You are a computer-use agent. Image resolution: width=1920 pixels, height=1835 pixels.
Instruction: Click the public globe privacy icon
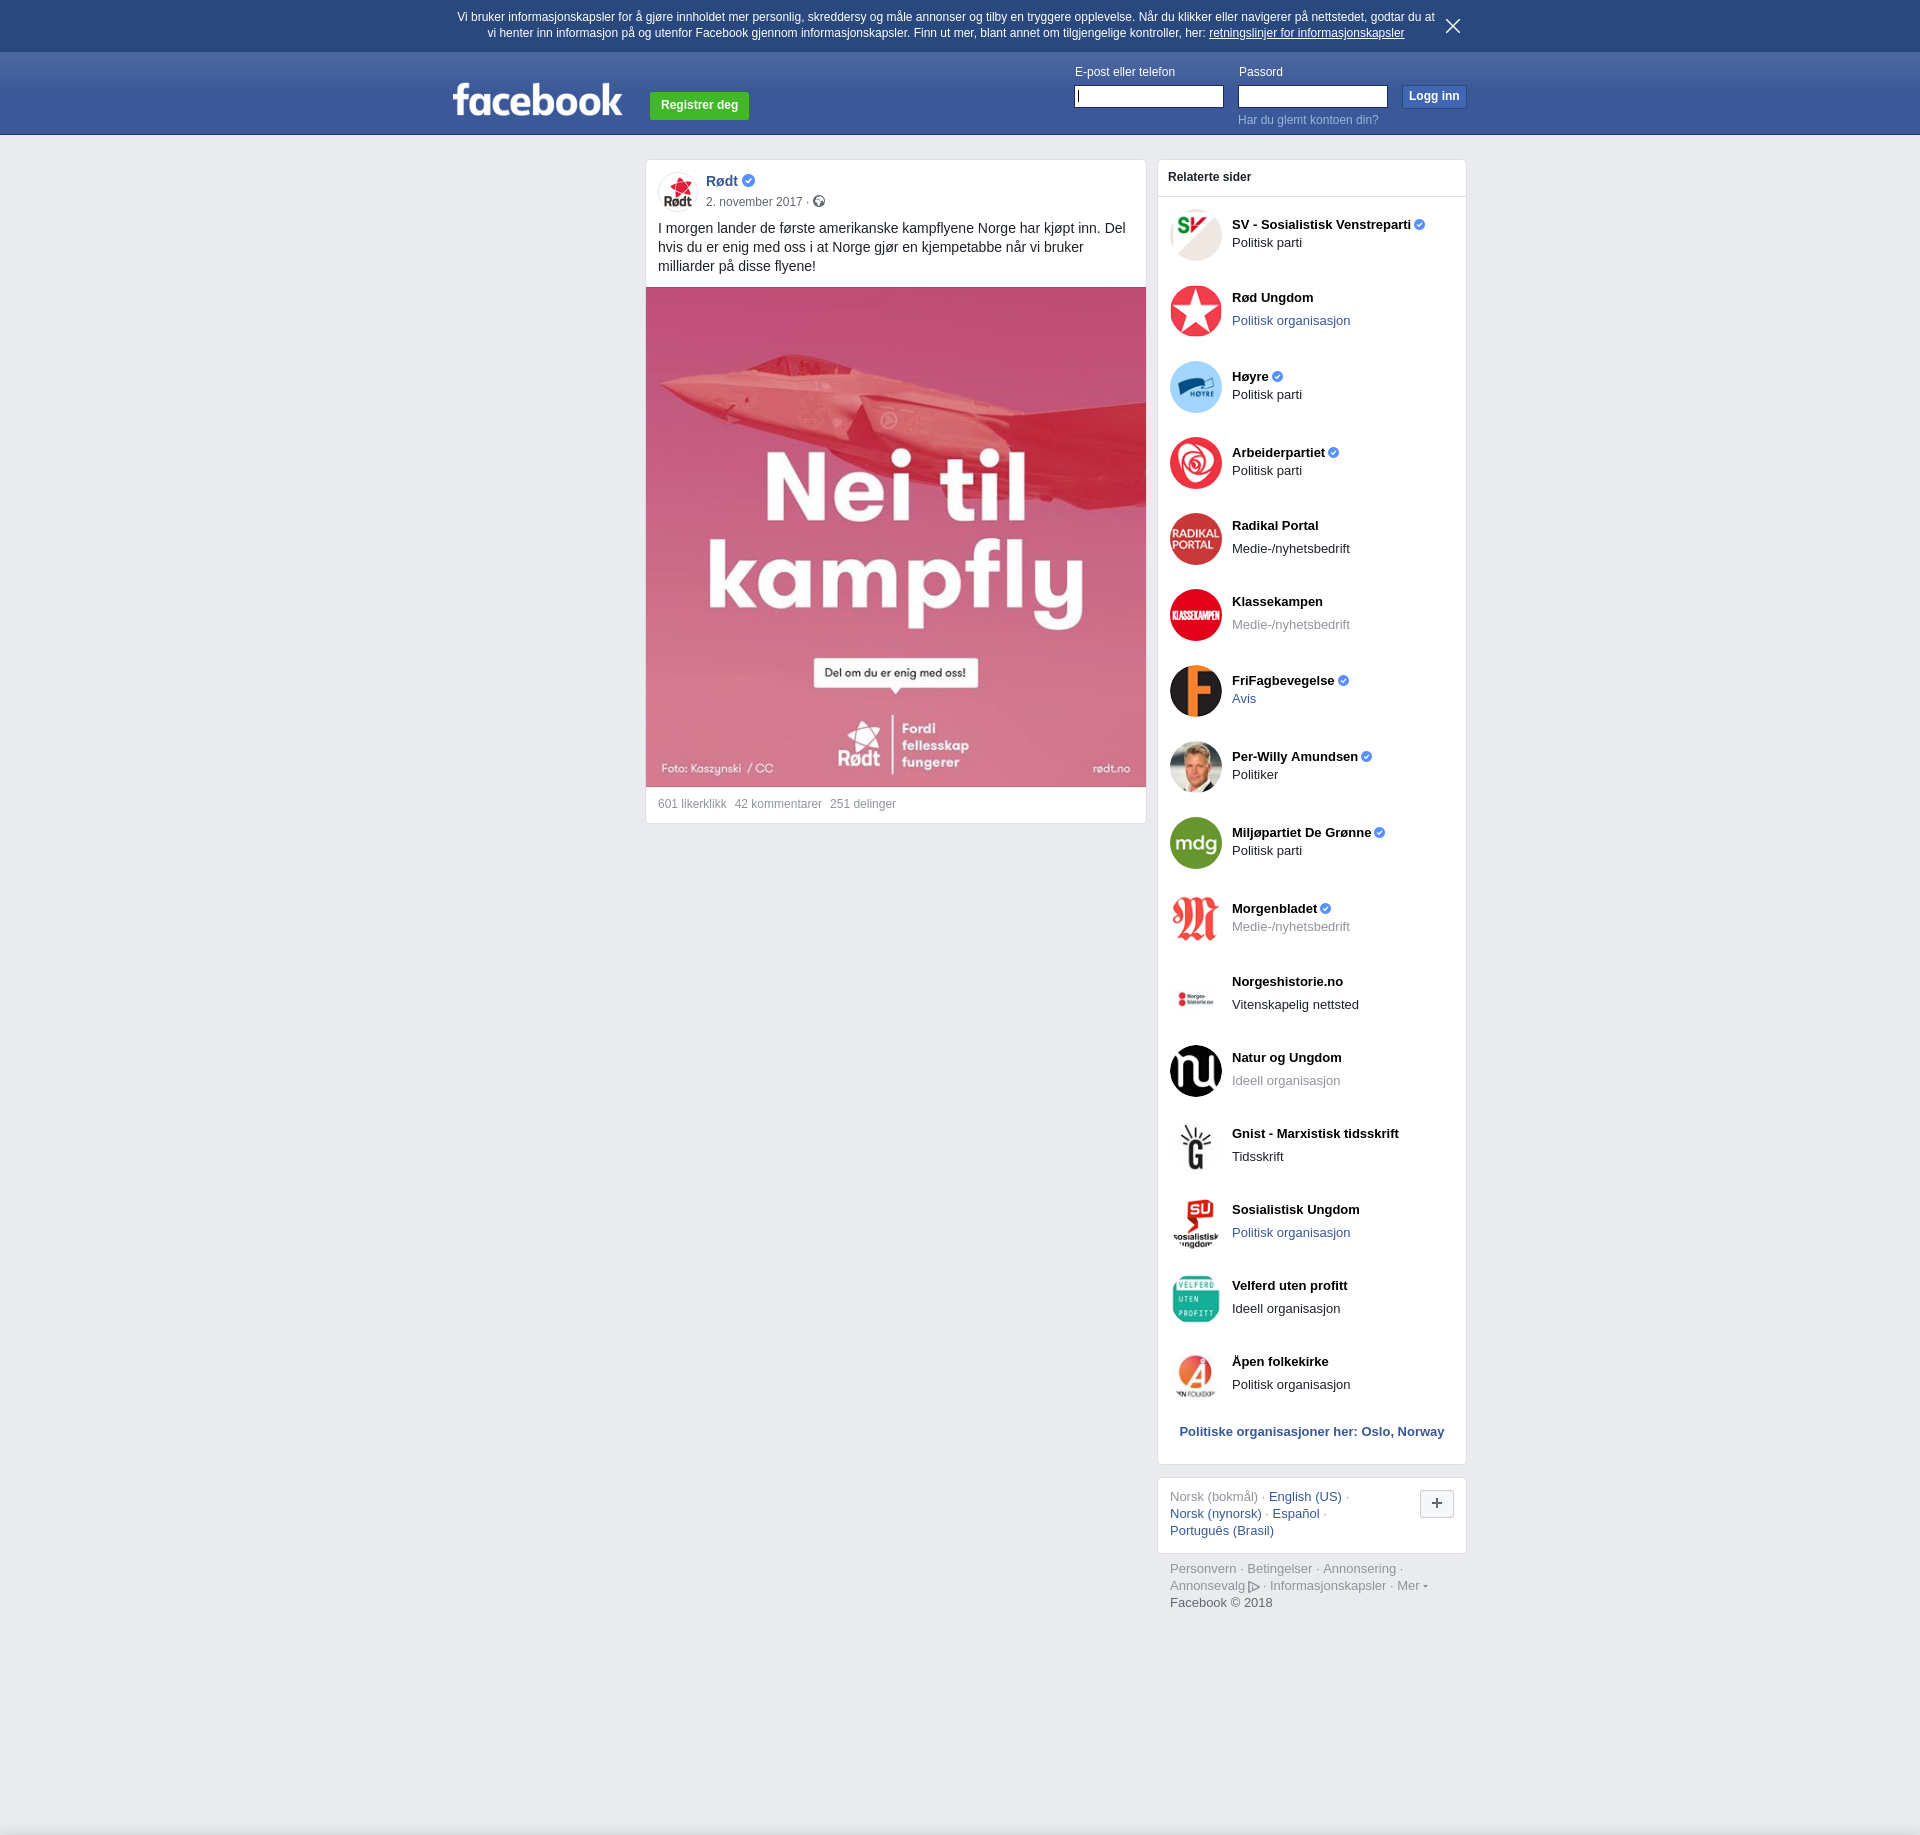pyautogui.click(x=819, y=202)
